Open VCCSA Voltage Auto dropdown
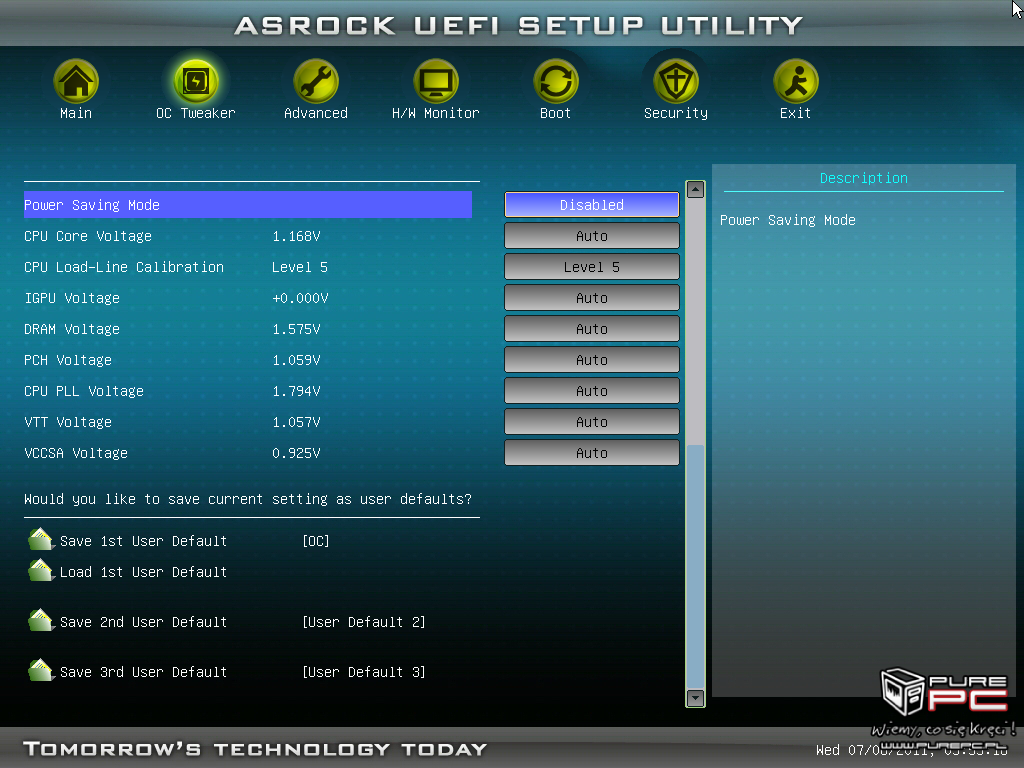 pos(592,453)
